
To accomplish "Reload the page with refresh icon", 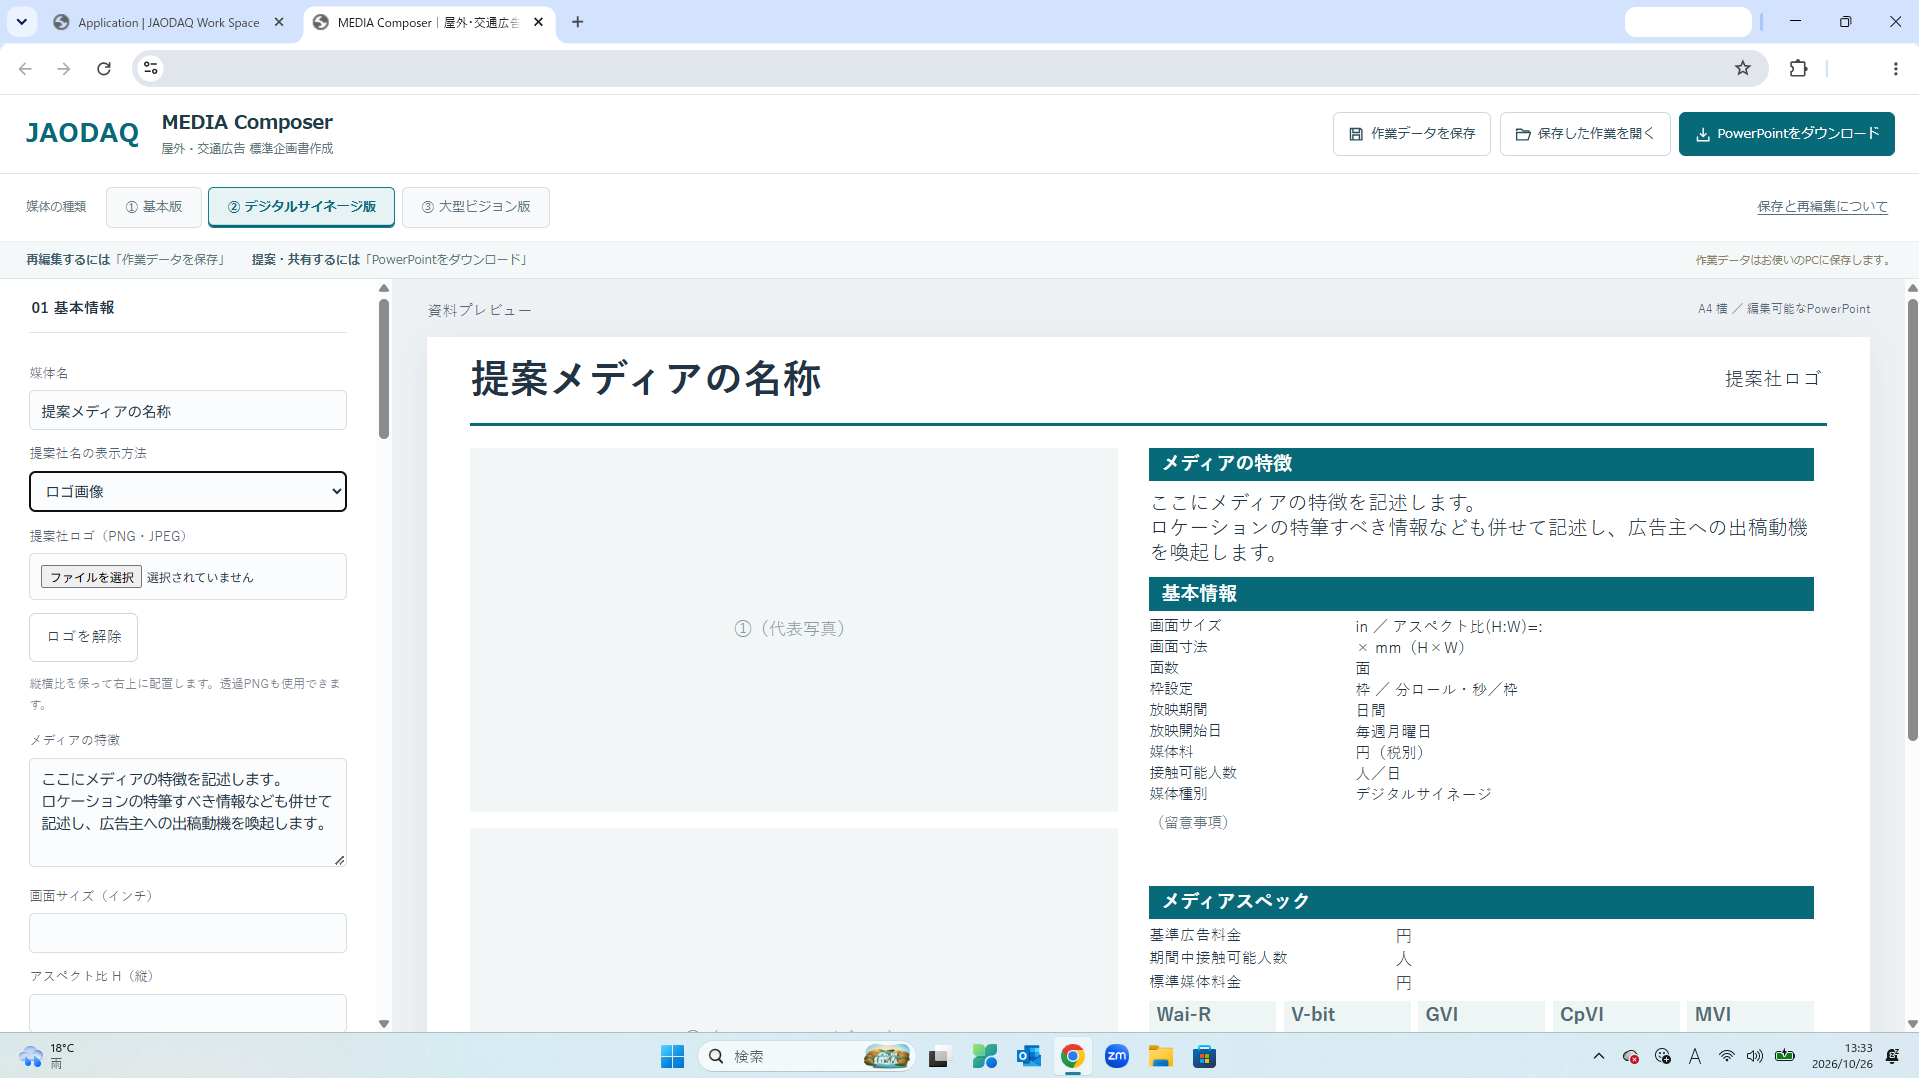I will click(104, 68).
